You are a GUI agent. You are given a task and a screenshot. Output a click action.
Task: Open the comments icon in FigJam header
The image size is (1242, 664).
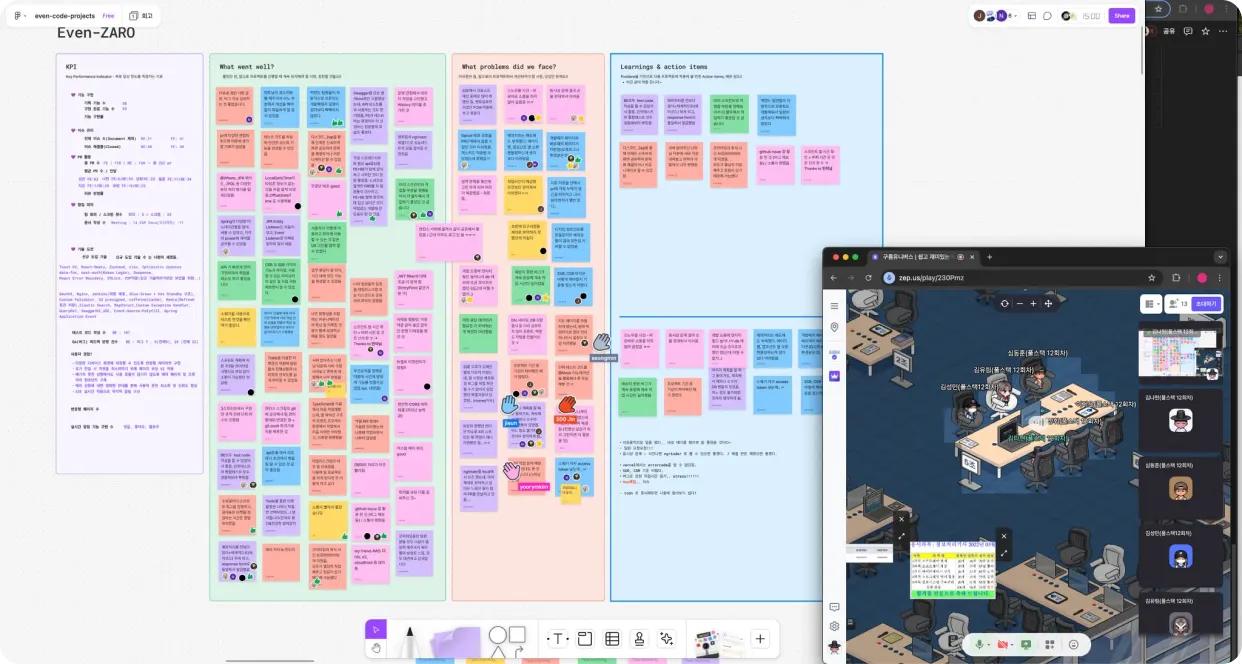tap(1047, 16)
